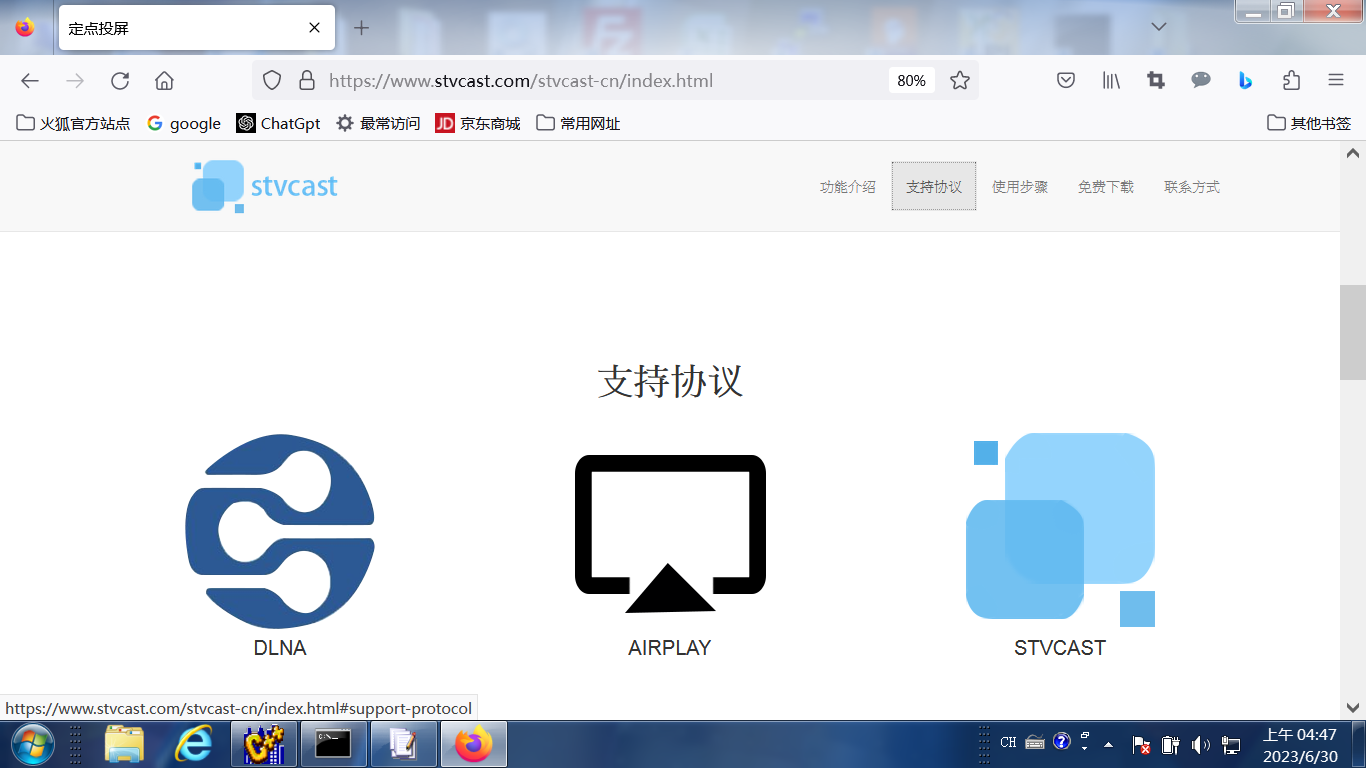Open the network icon in system tray
The image size is (1366, 768).
(1231, 744)
